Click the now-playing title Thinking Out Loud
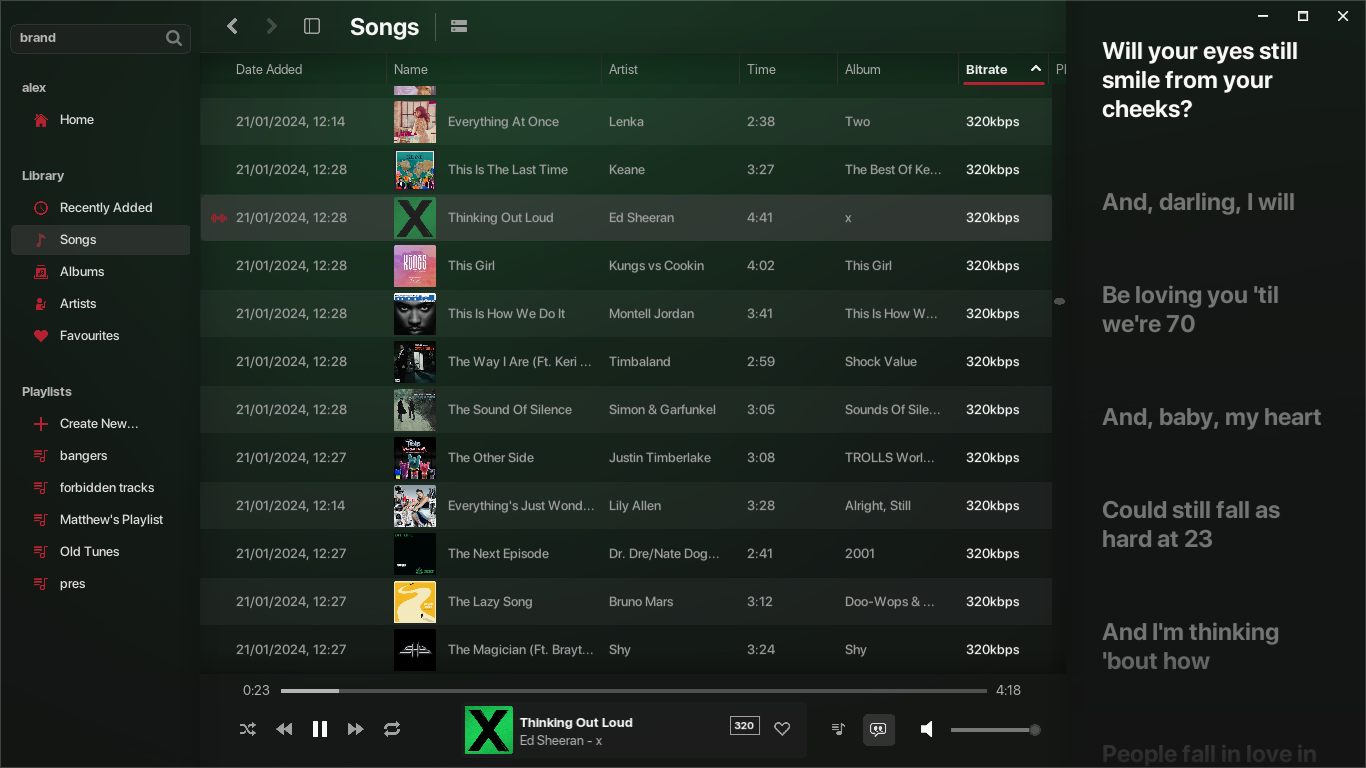 coord(576,722)
